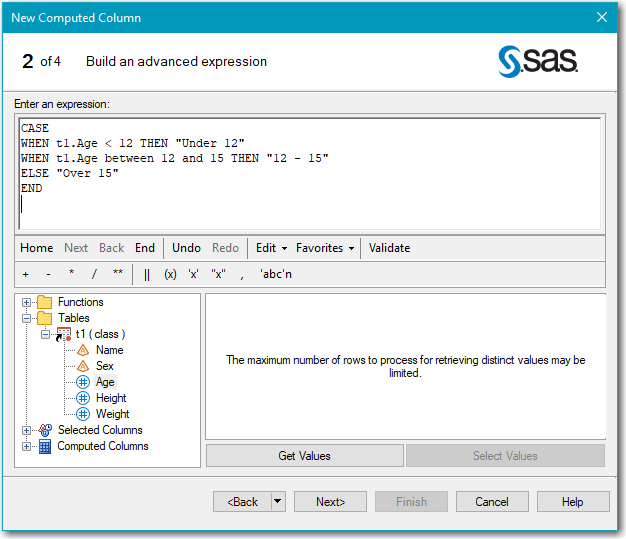Expand the Functions tree node
626x539 pixels.
pos(27,302)
